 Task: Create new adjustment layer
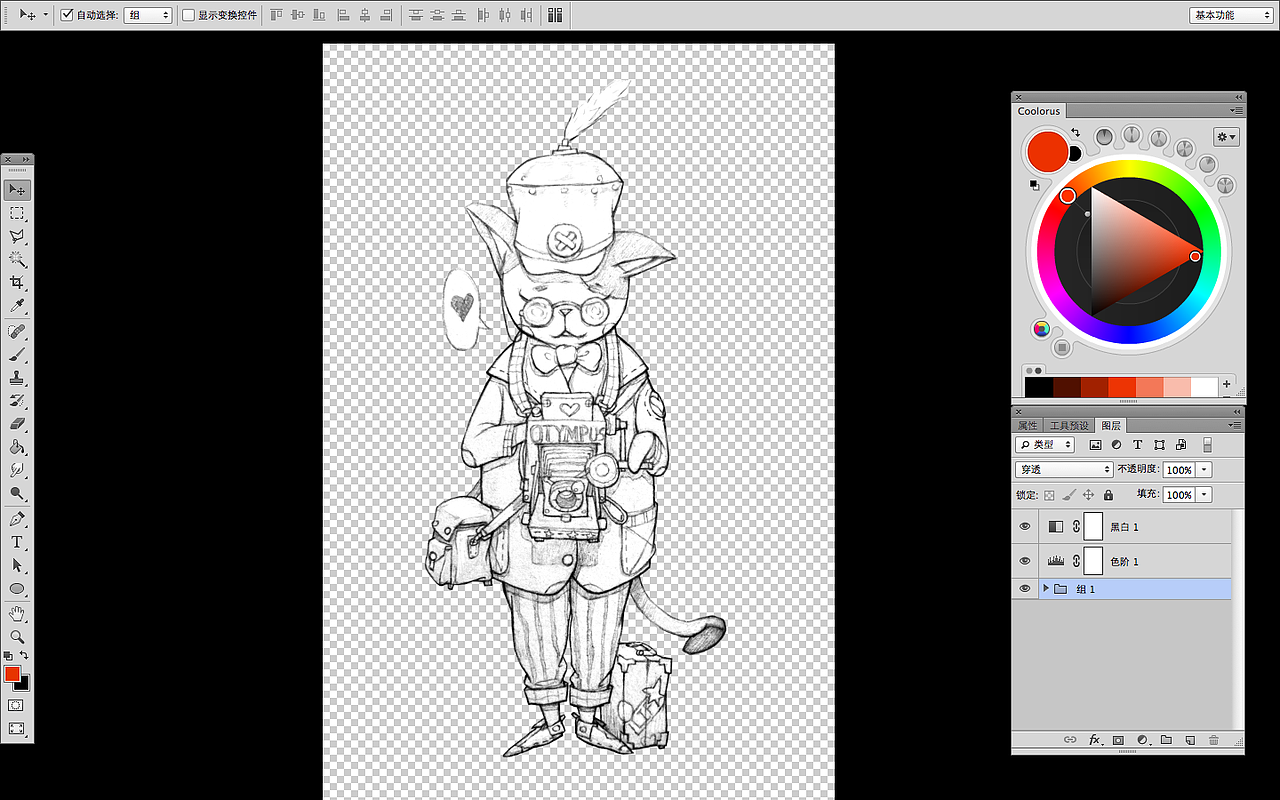click(x=1143, y=740)
